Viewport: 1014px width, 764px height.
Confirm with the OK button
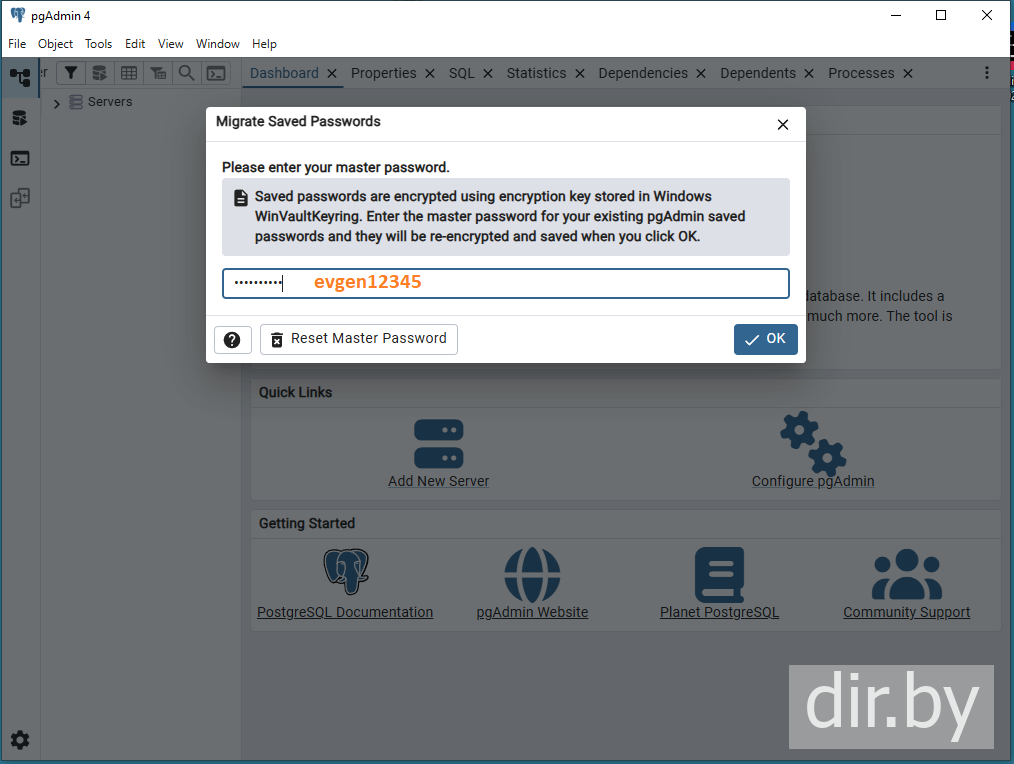pos(765,339)
